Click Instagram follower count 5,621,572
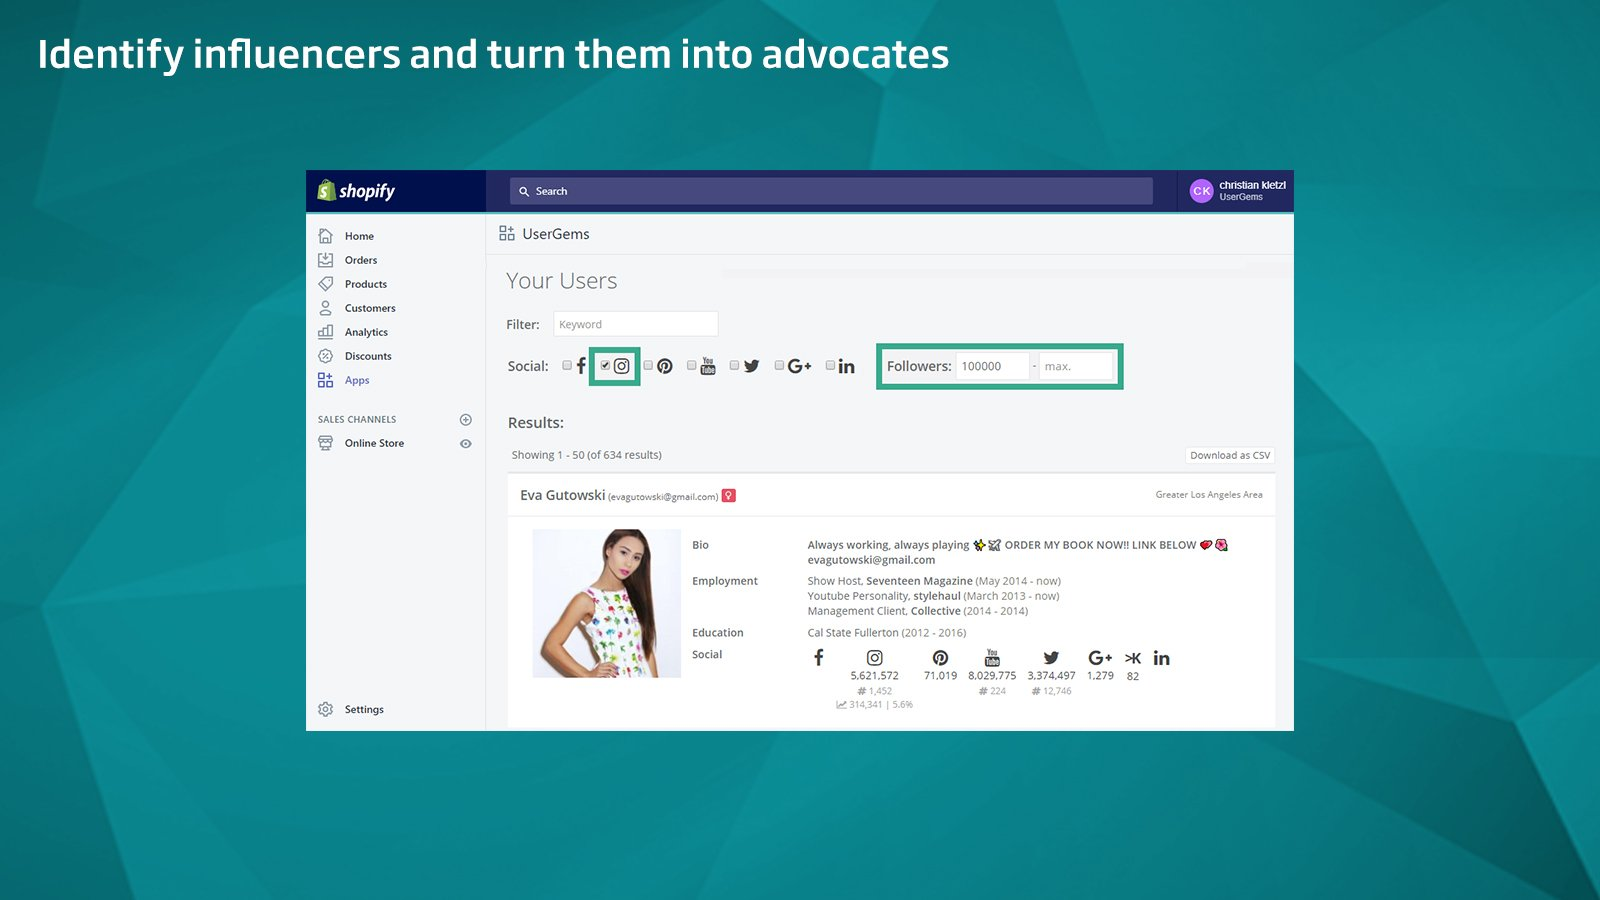 [874, 676]
